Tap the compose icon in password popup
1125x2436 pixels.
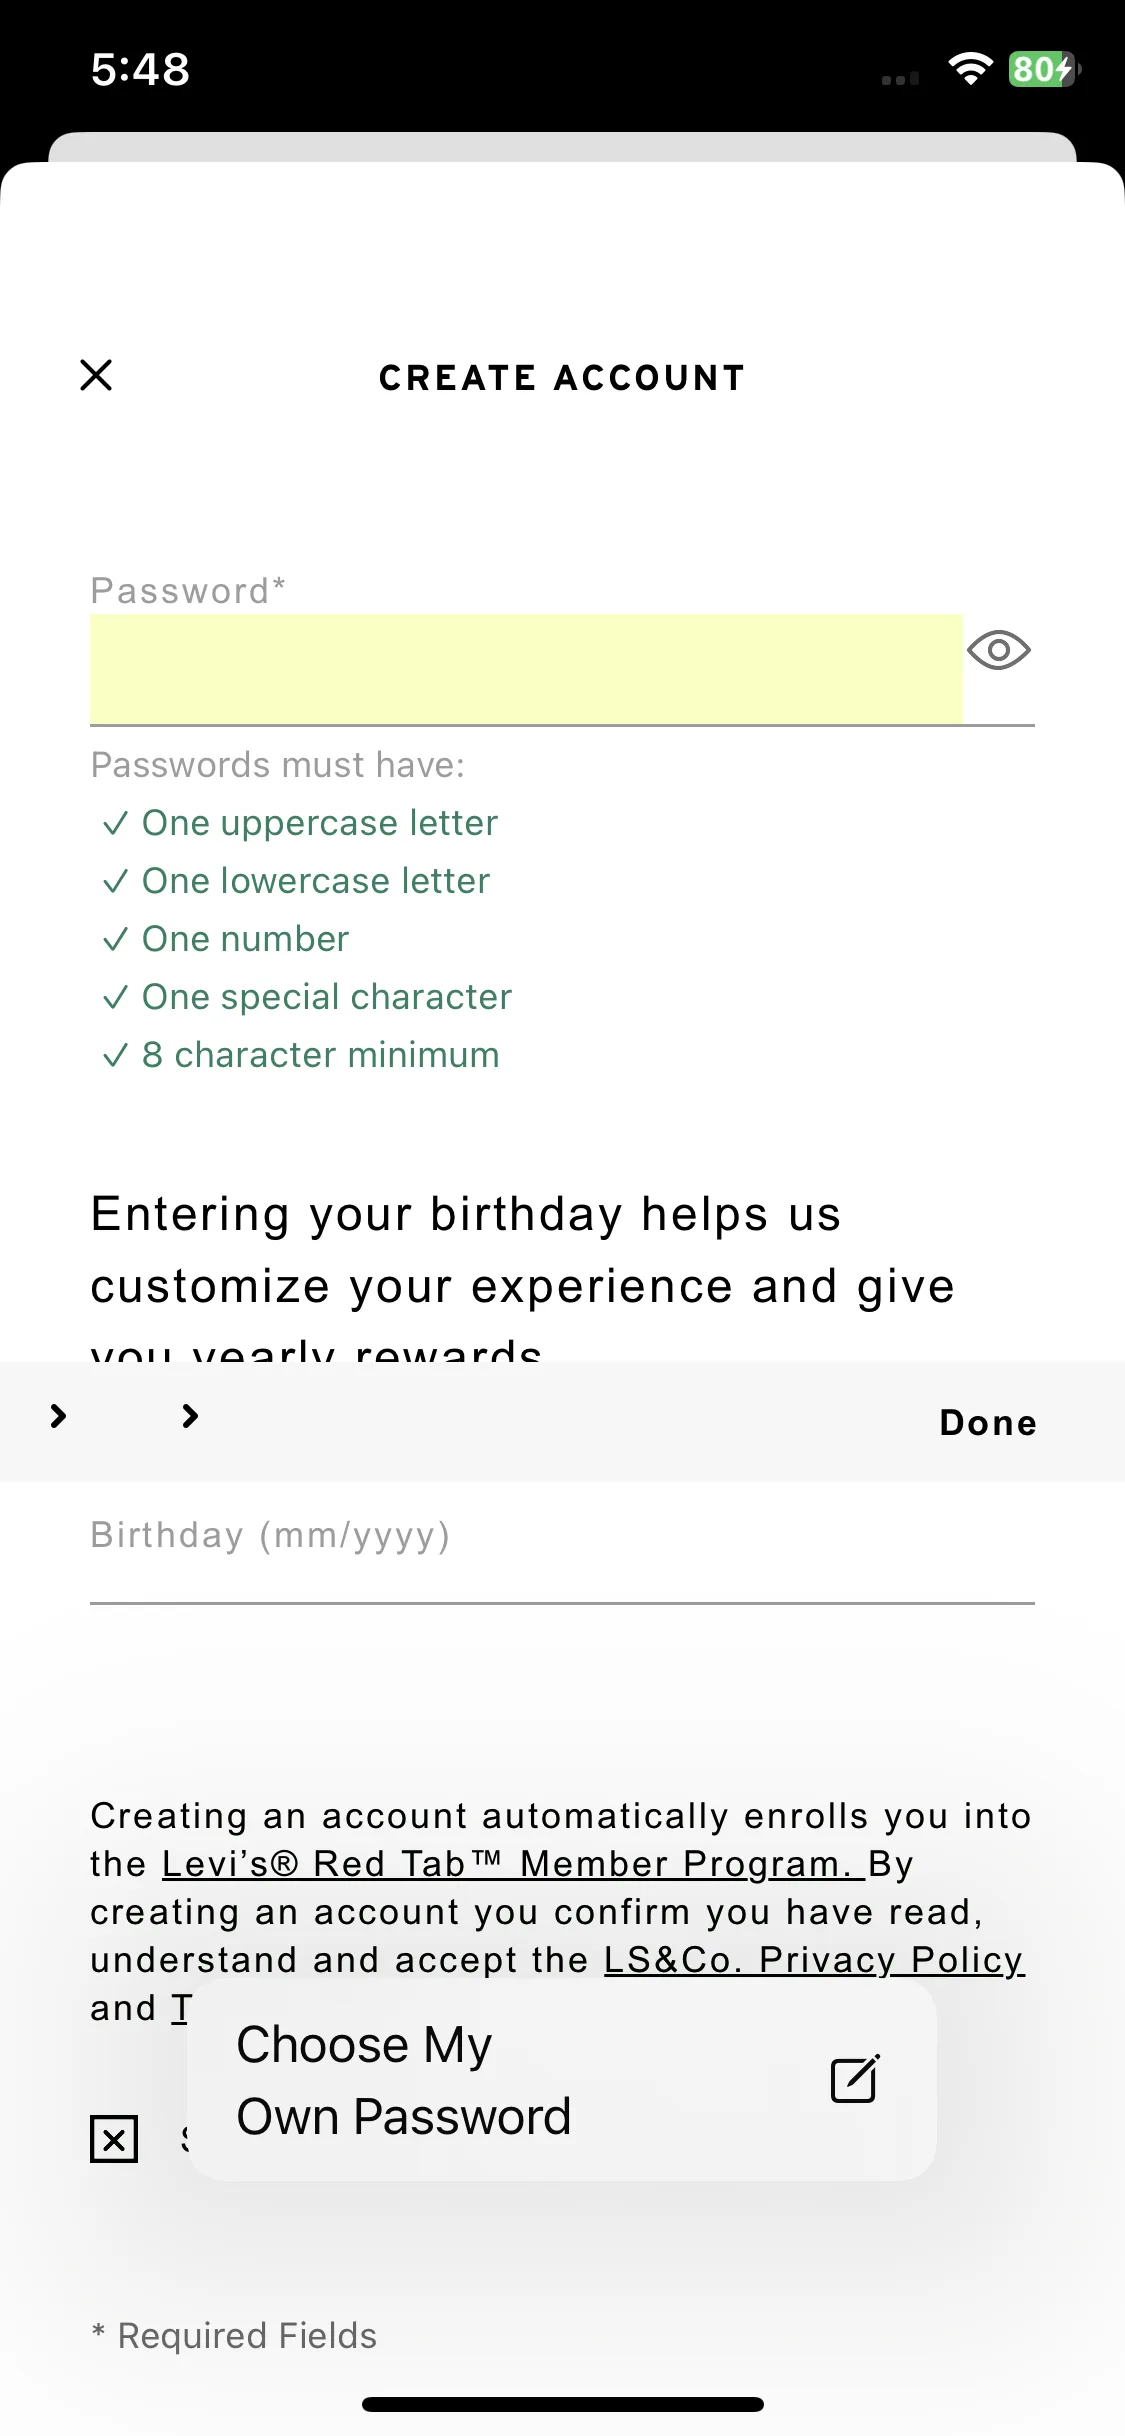tap(855, 2080)
